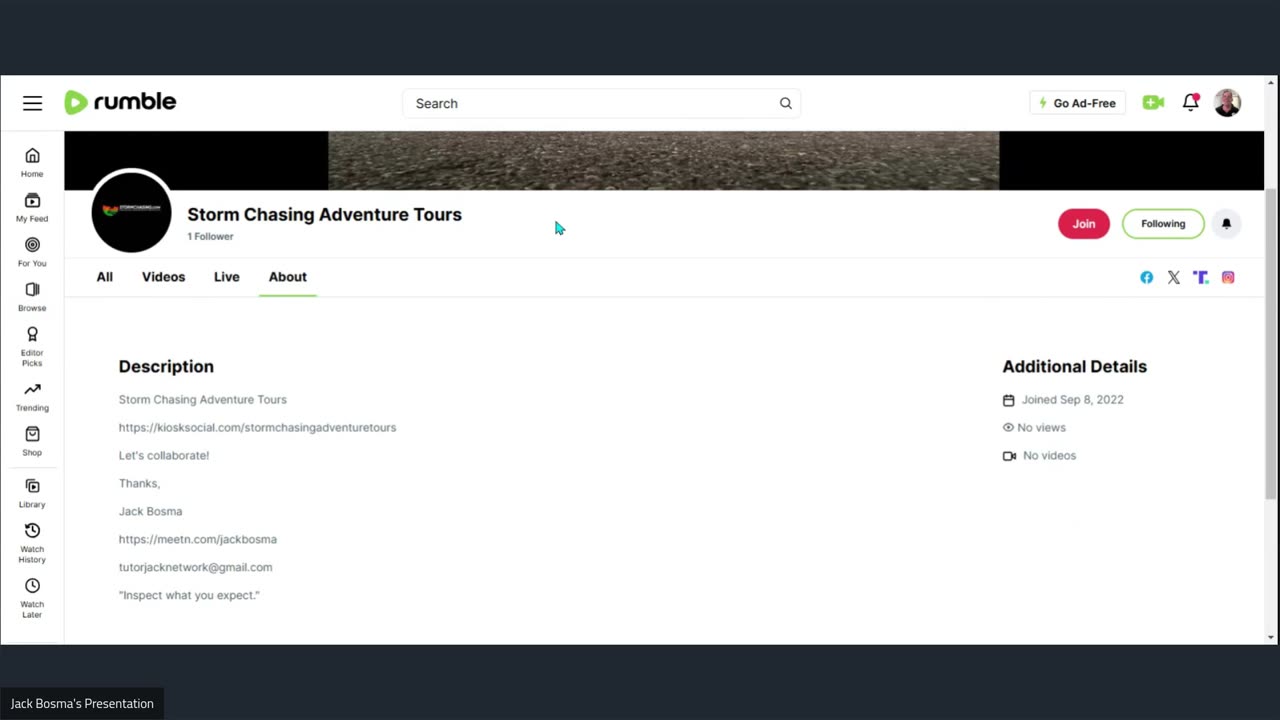Click the No views text
This screenshot has width=1280, height=720.
coord(1041,427)
